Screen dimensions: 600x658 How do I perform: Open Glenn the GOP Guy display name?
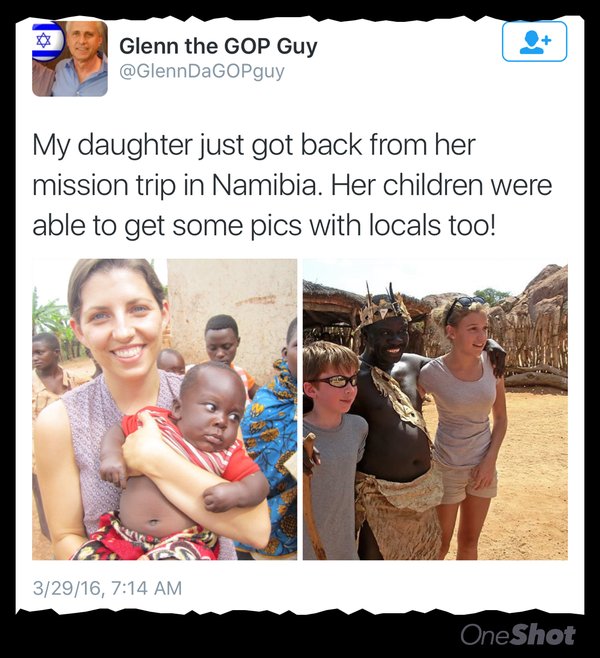click(218, 46)
